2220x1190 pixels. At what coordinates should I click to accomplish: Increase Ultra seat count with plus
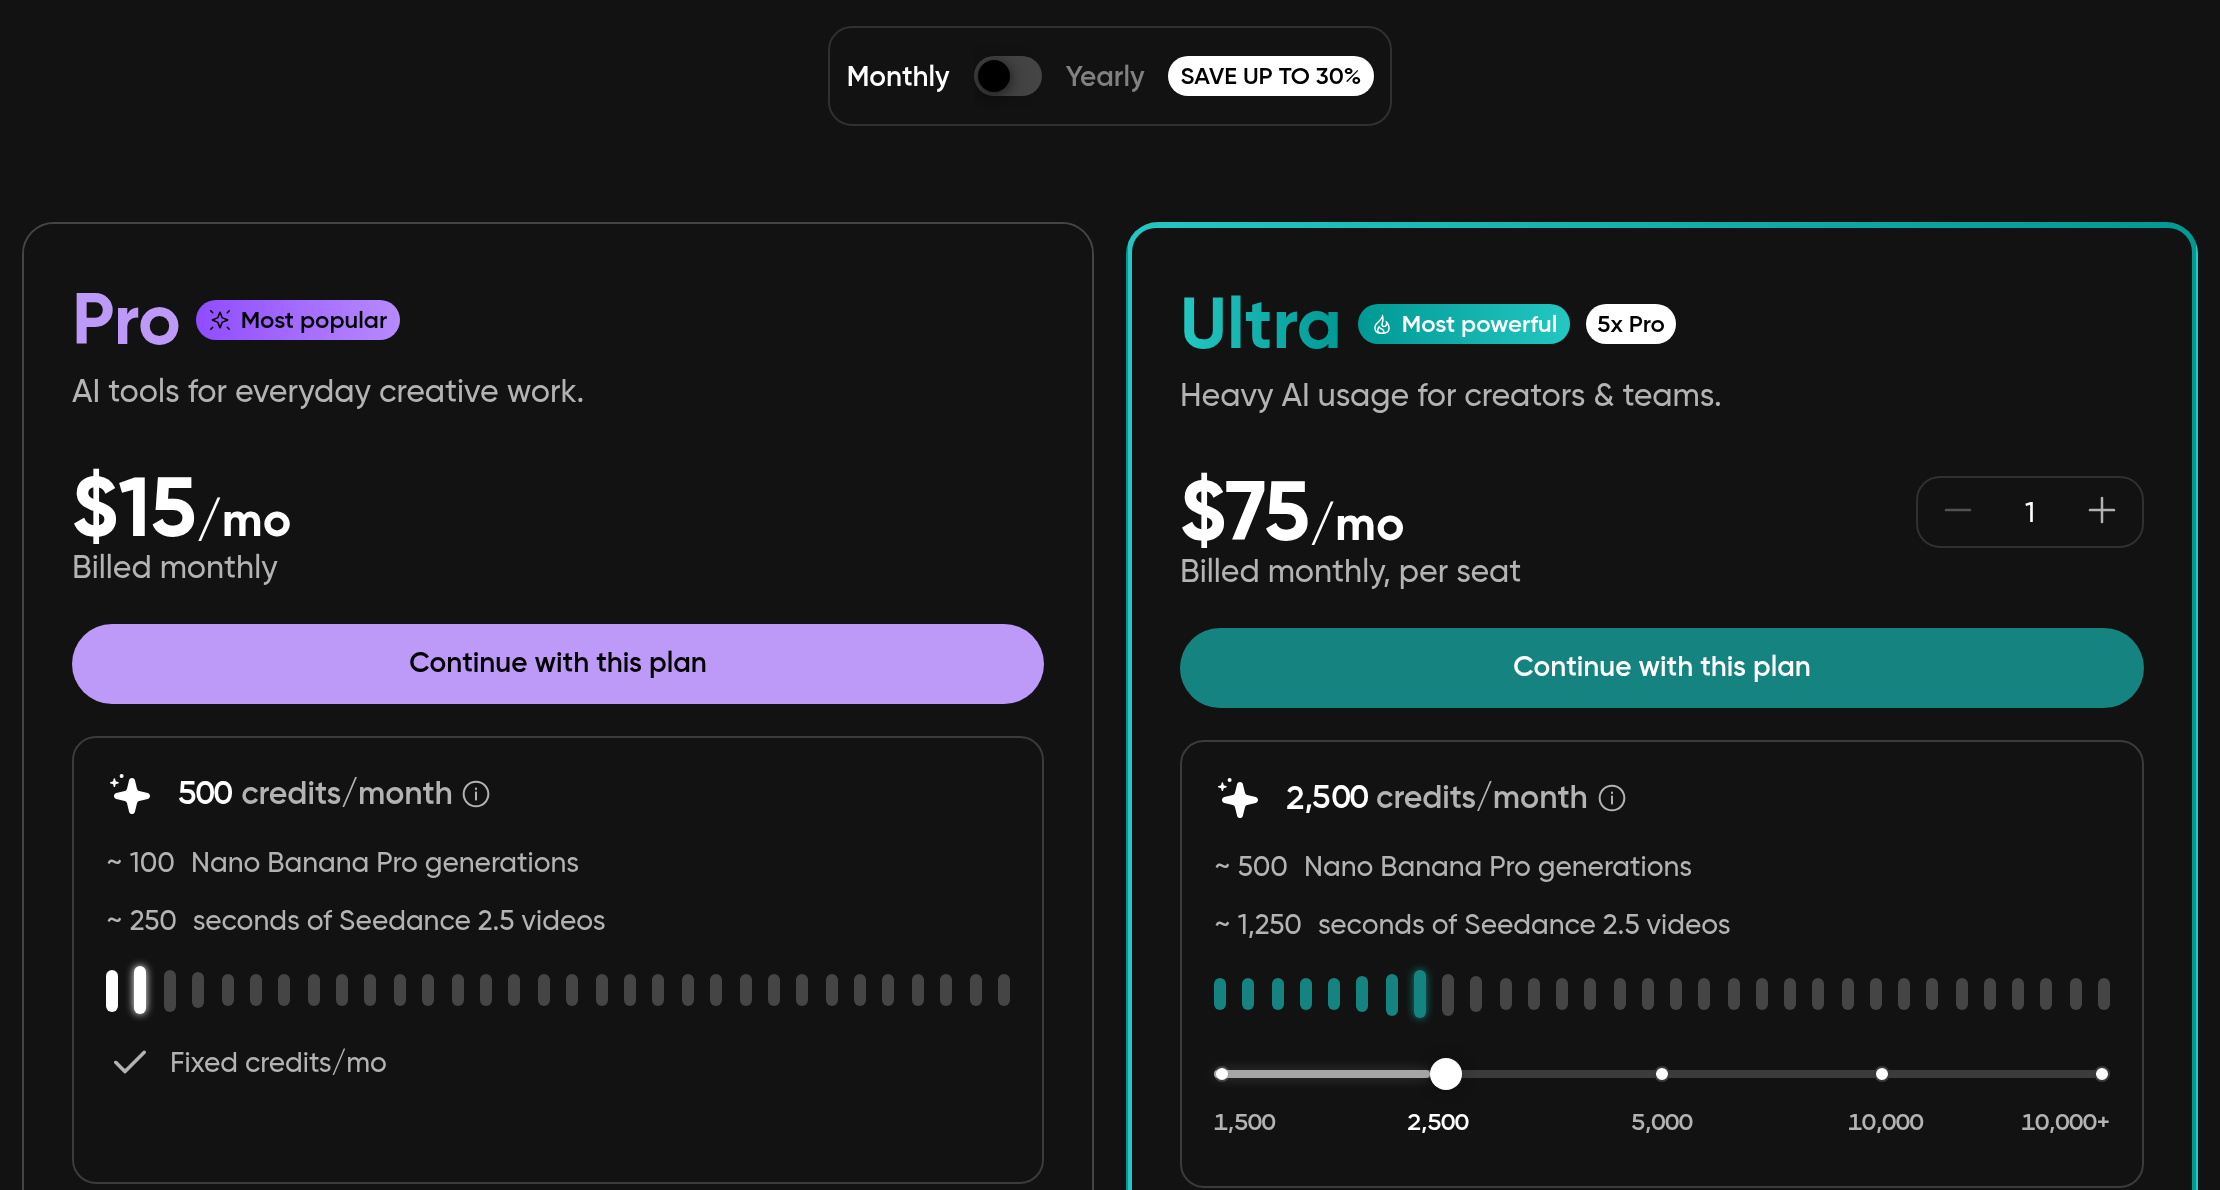click(2101, 511)
